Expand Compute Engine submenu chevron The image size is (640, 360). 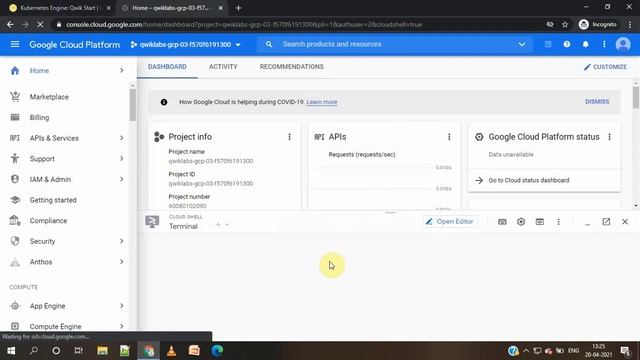click(122, 326)
